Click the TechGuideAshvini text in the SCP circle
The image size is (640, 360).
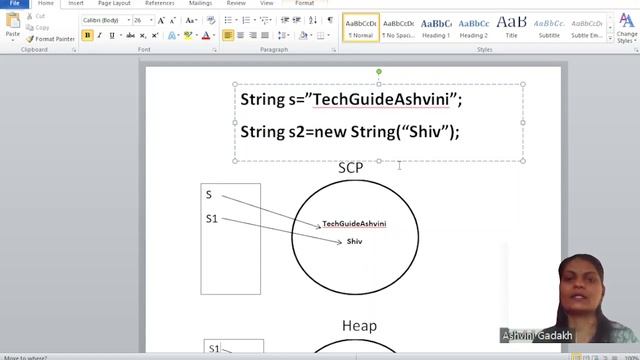coord(354,224)
